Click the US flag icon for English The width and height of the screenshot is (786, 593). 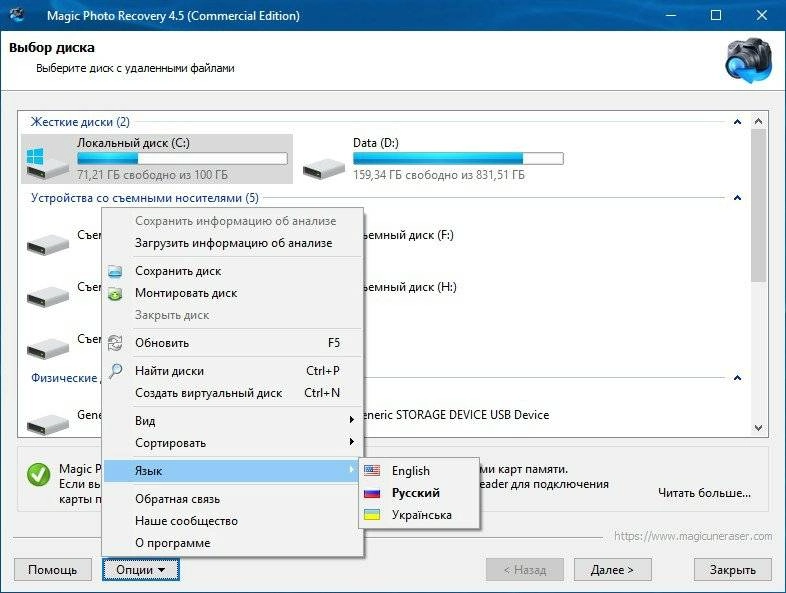[372, 470]
